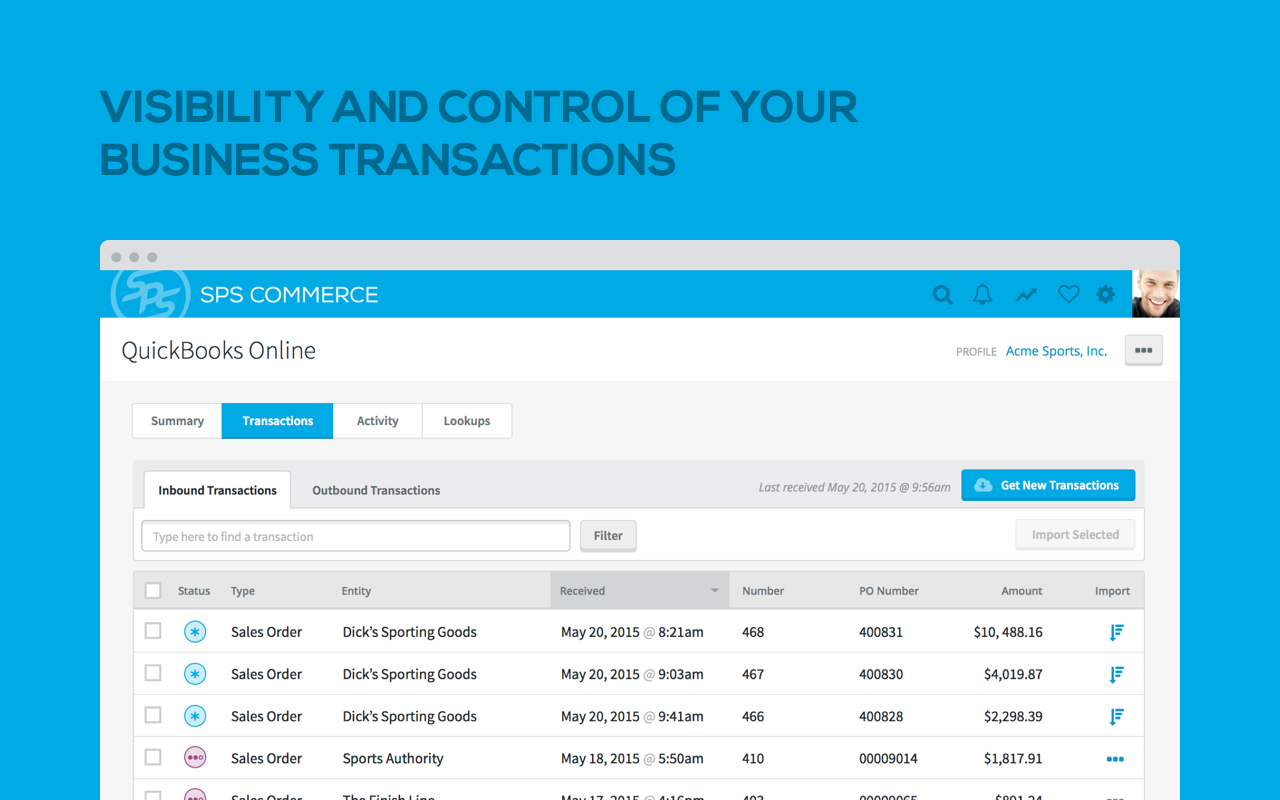Click the pending status icon for order 410
This screenshot has width=1280, height=800.
click(195, 758)
